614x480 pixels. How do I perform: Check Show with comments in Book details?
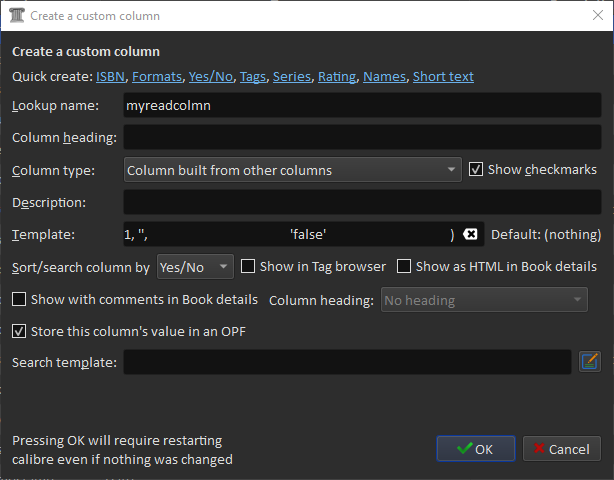[19, 299]
